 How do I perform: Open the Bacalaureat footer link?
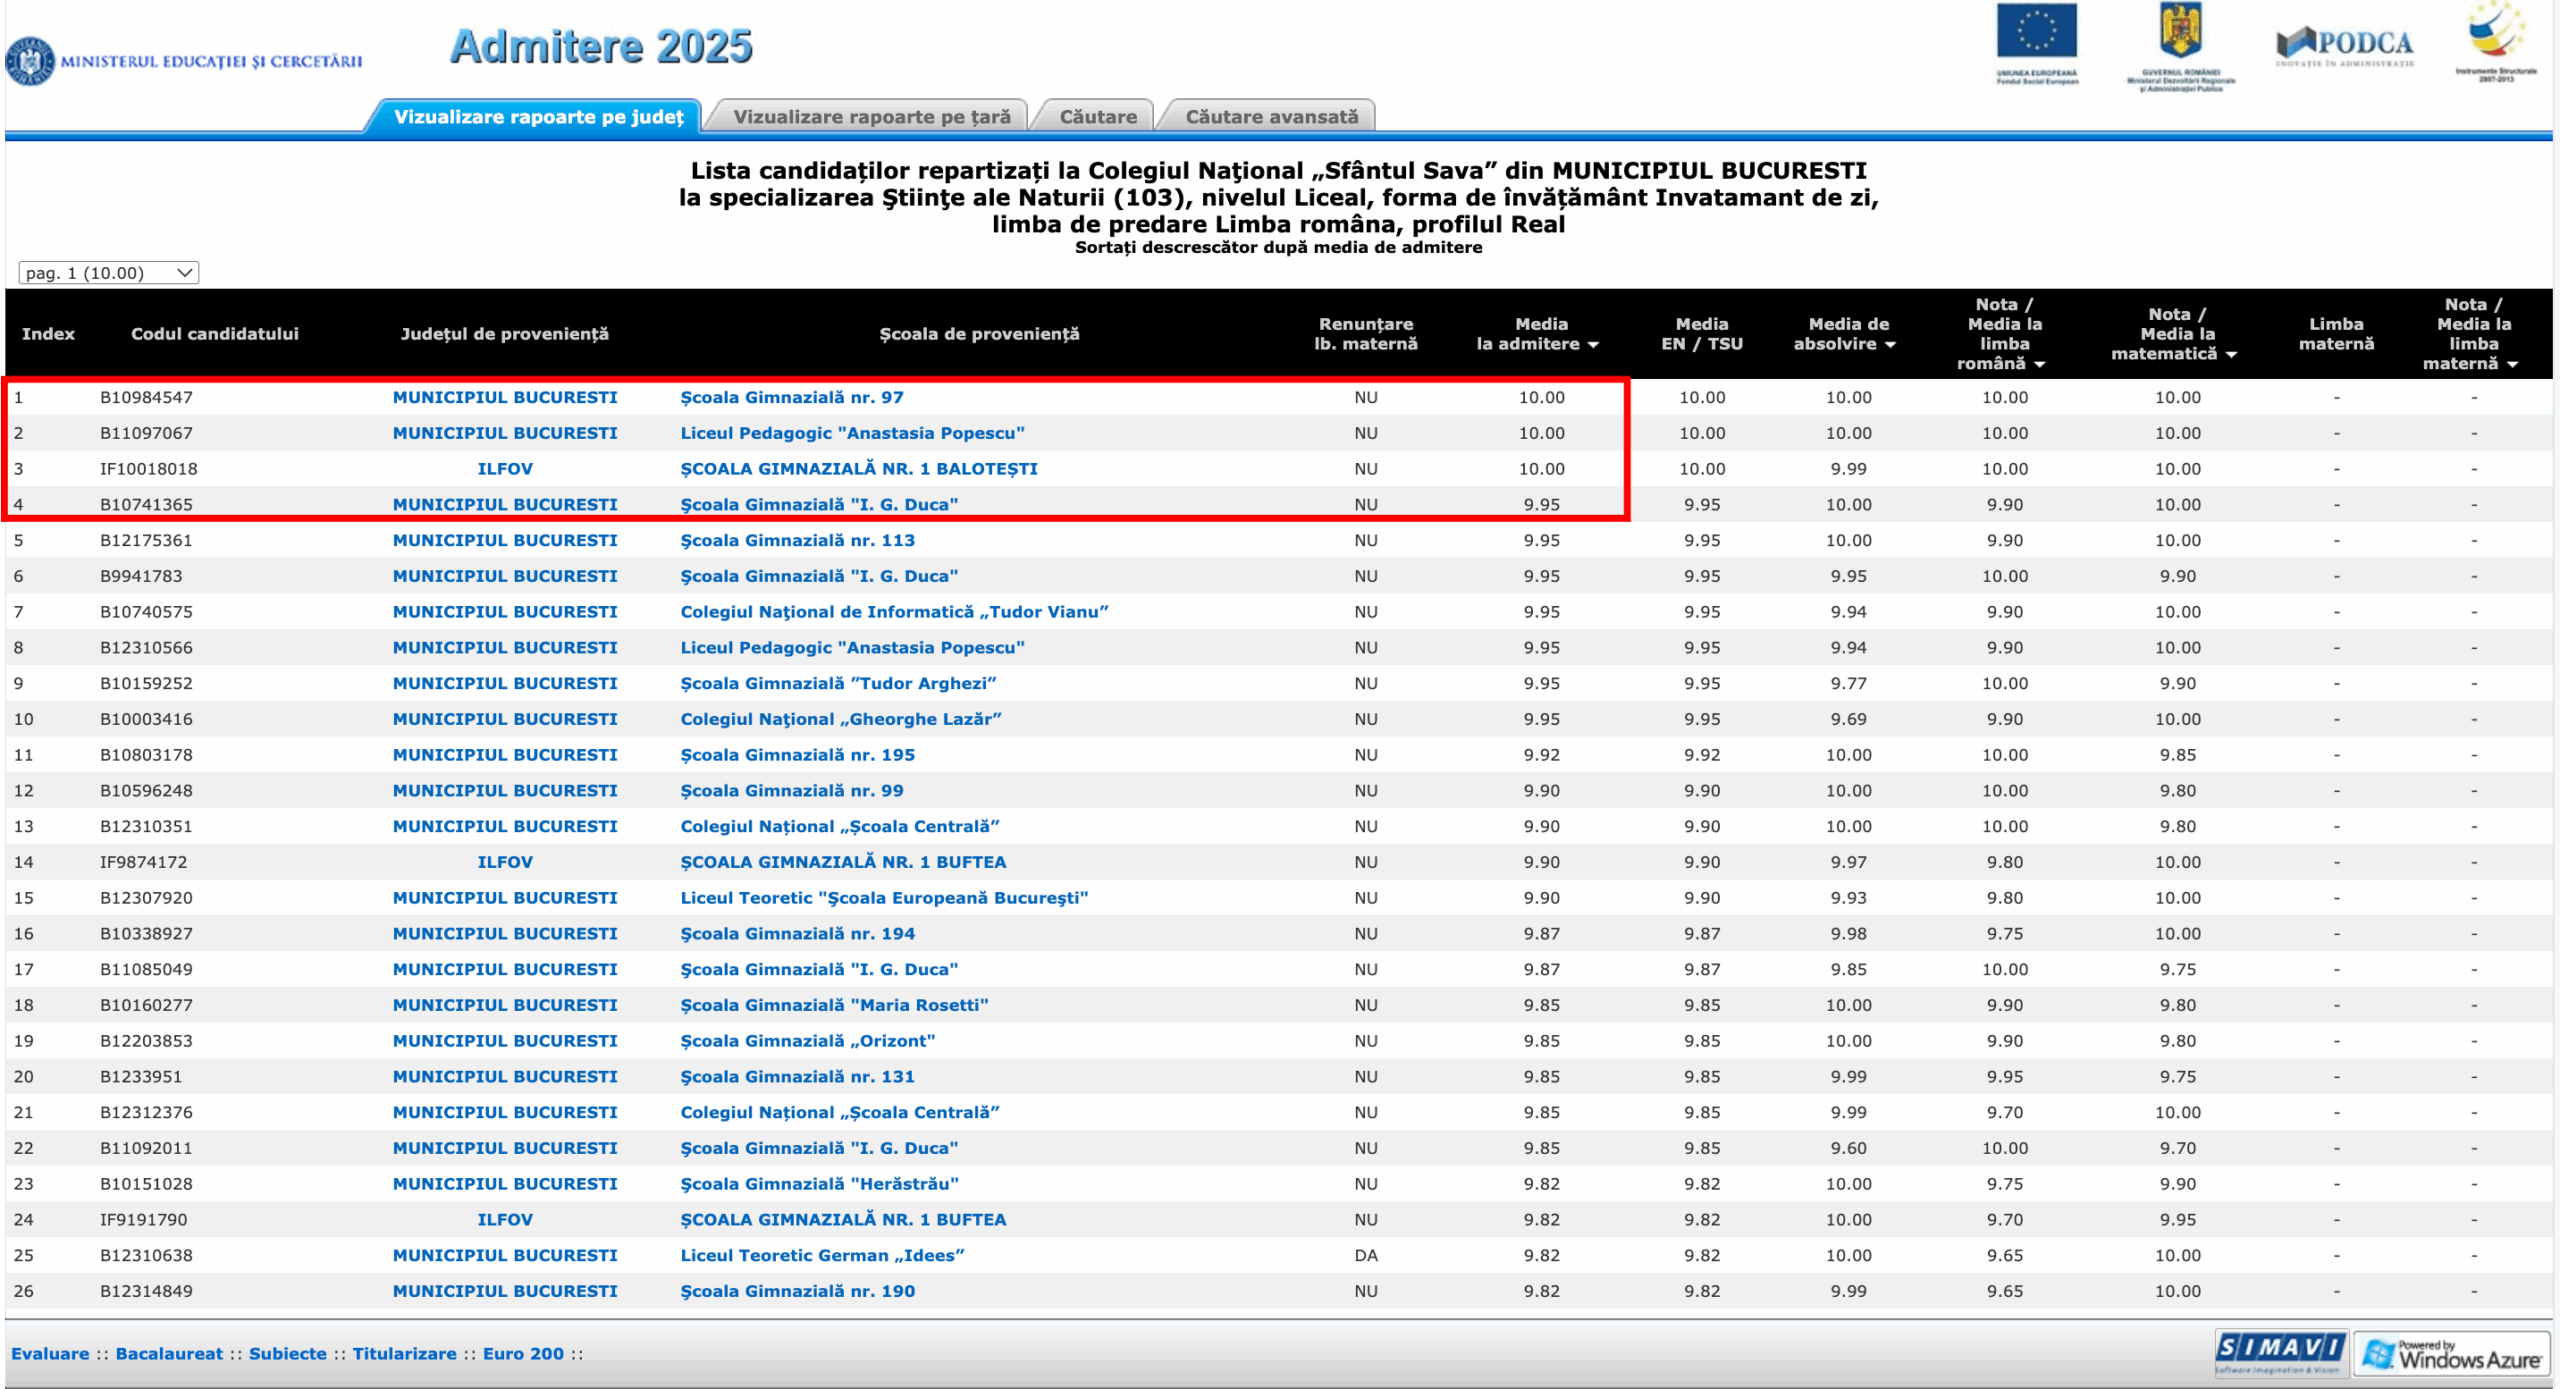pos(169,1353)
